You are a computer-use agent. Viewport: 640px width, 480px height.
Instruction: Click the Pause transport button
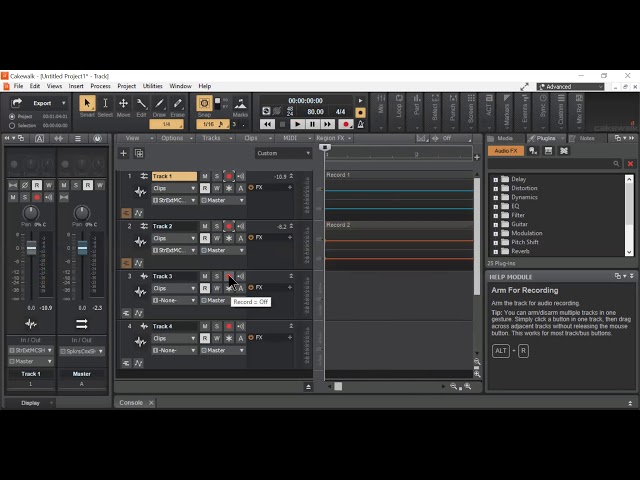coord(312,124)
